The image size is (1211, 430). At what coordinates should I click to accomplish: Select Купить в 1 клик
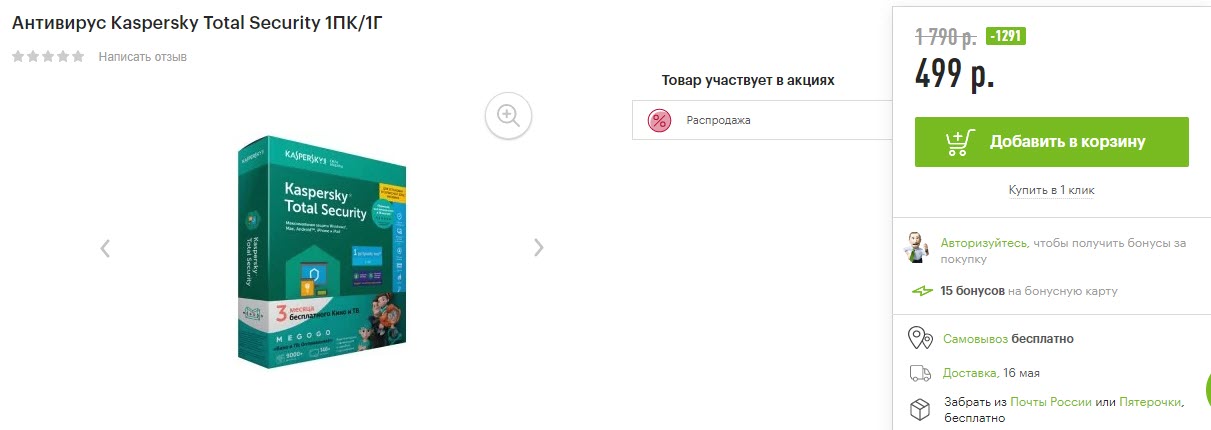click(1051, 190)
